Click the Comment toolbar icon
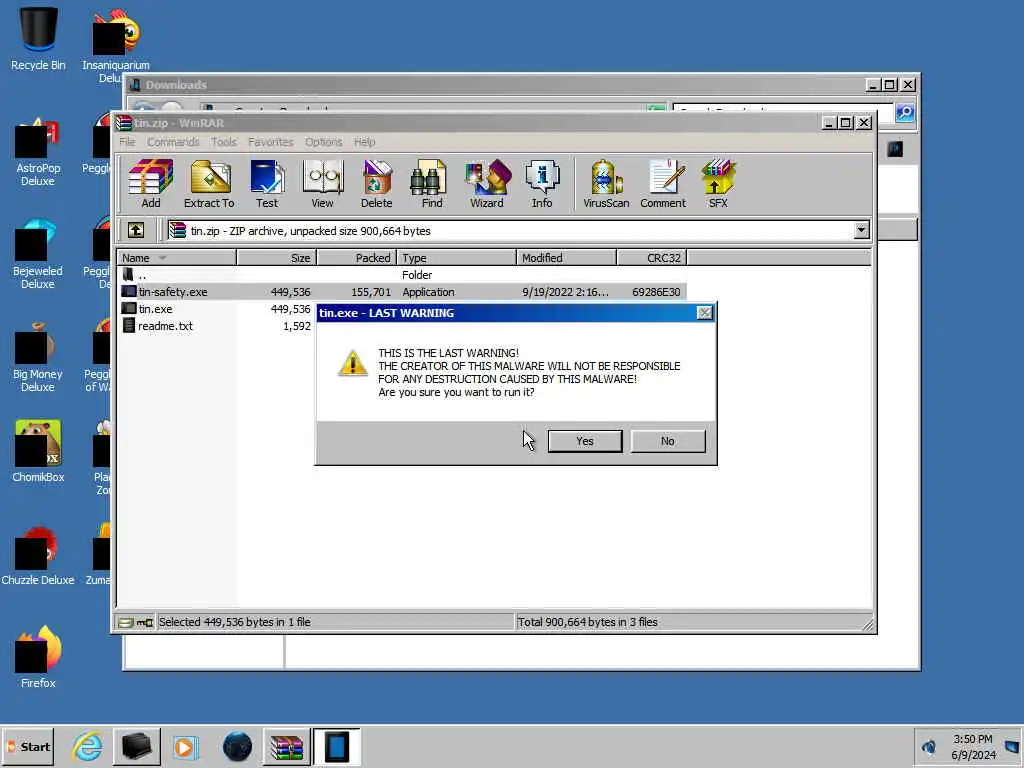 [663, 184]
